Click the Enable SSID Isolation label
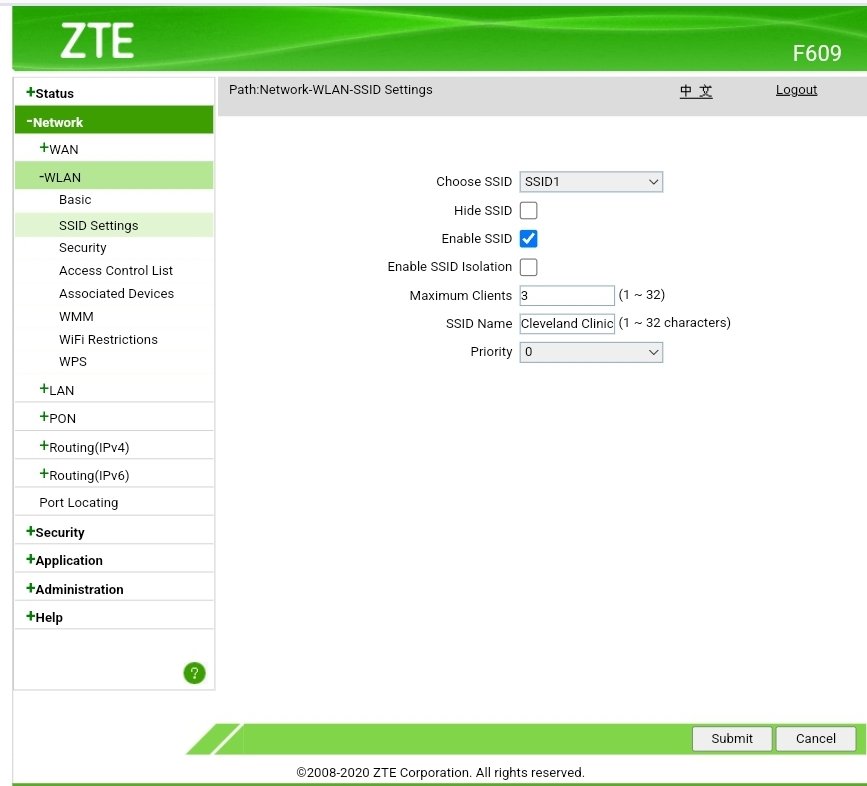 pos(450,266)
